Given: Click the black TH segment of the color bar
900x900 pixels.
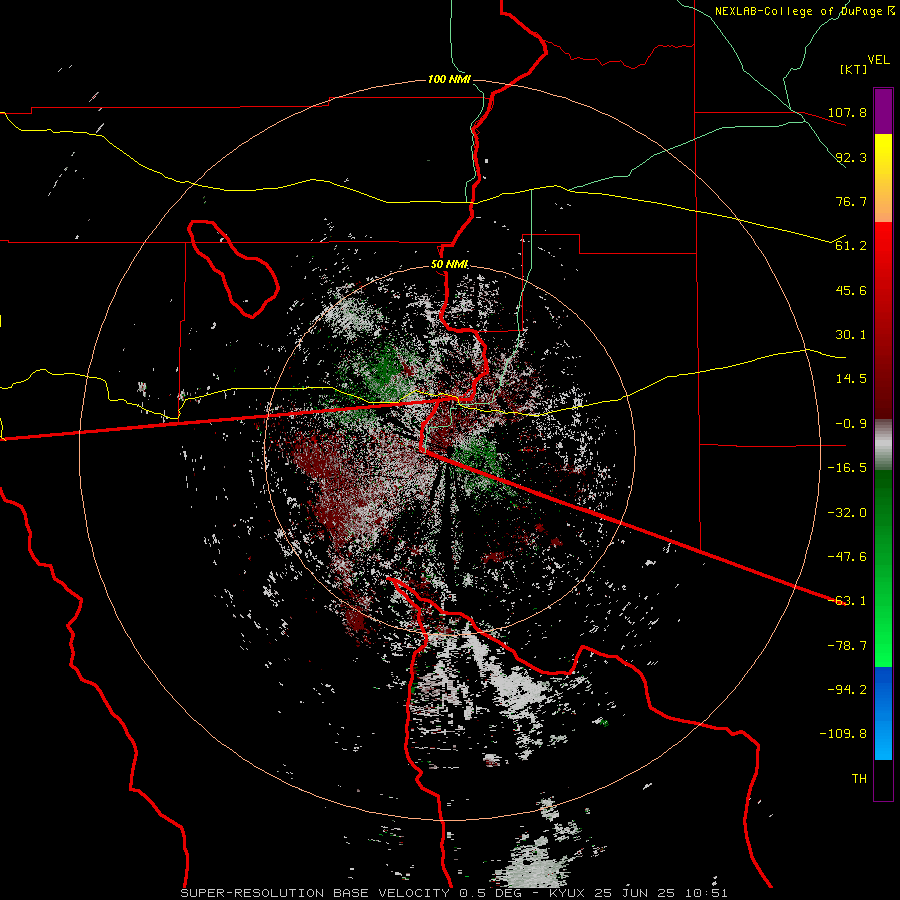Looking at the screenshot, I should point(883,779).
